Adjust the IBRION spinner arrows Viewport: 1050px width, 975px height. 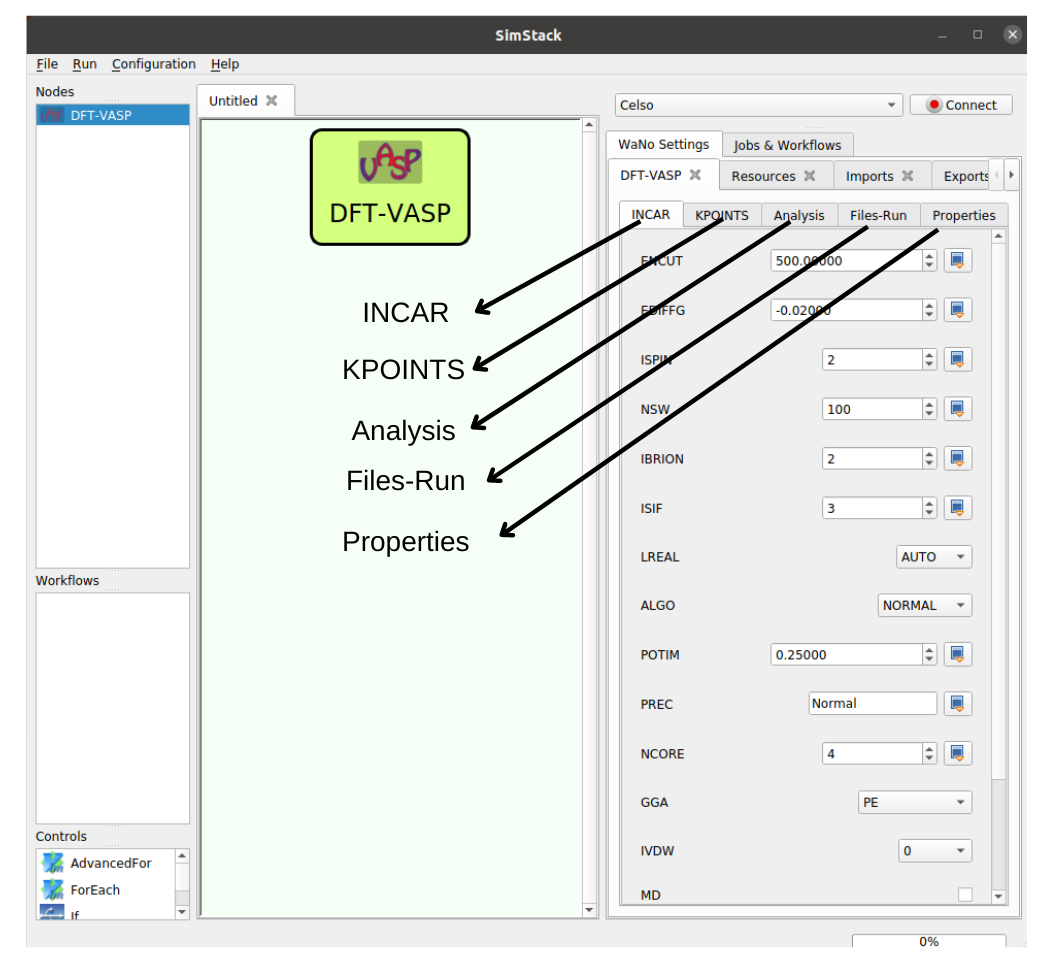(x=929, y=459)
